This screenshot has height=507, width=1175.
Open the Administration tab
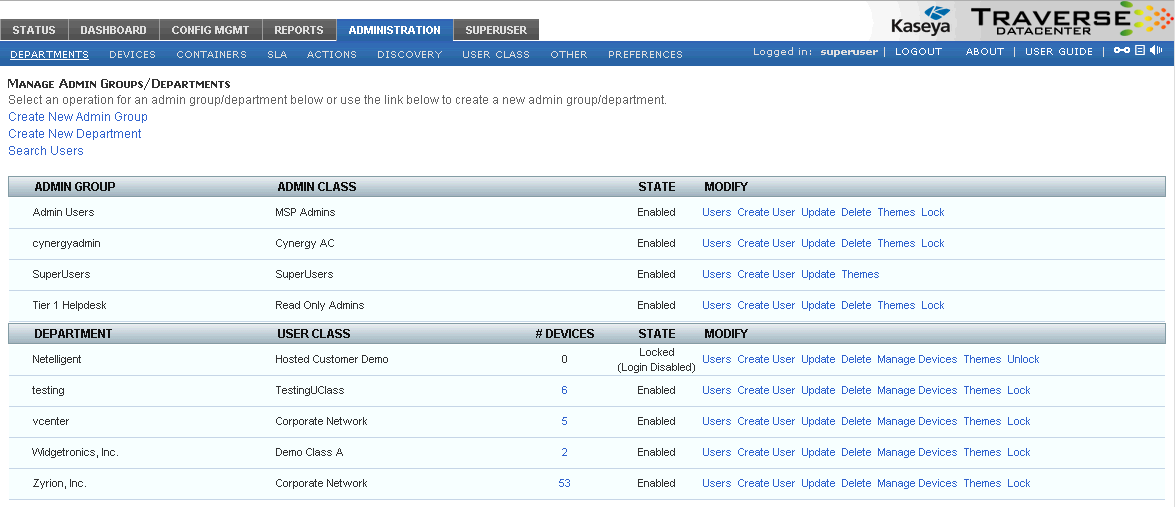394,30
